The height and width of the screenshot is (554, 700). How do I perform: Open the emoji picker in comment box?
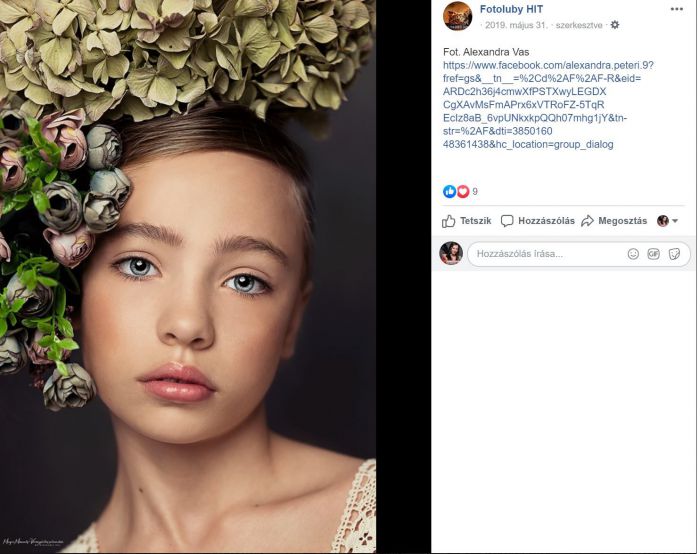[633, 254]
